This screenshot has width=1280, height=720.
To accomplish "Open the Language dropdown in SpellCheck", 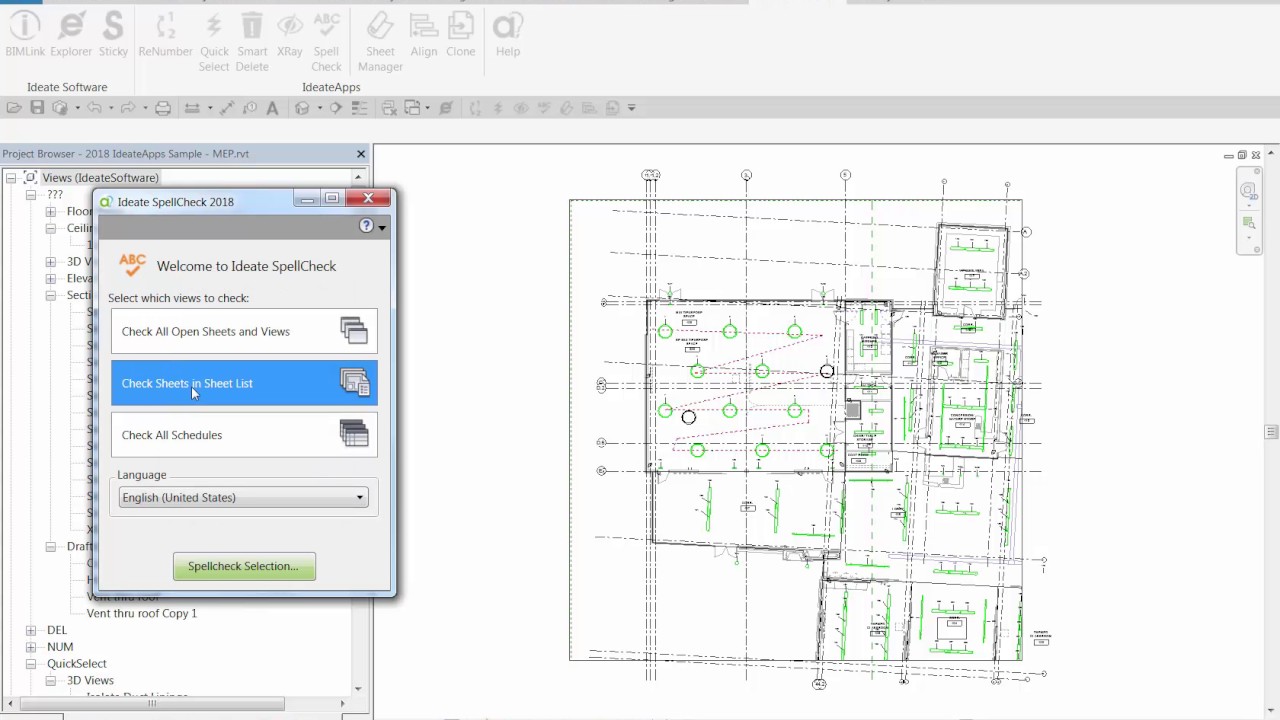I will [x=243, y=497].
